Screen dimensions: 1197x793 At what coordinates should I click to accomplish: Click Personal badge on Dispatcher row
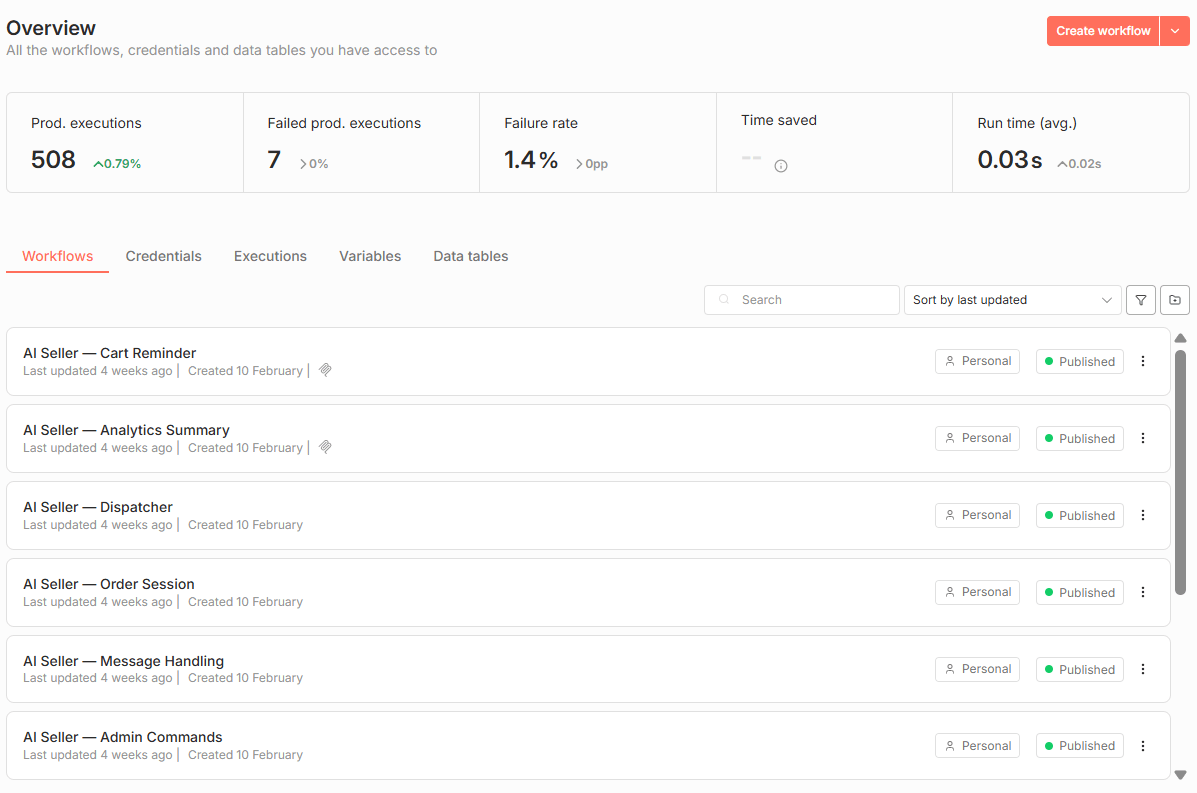pos(977,515)
